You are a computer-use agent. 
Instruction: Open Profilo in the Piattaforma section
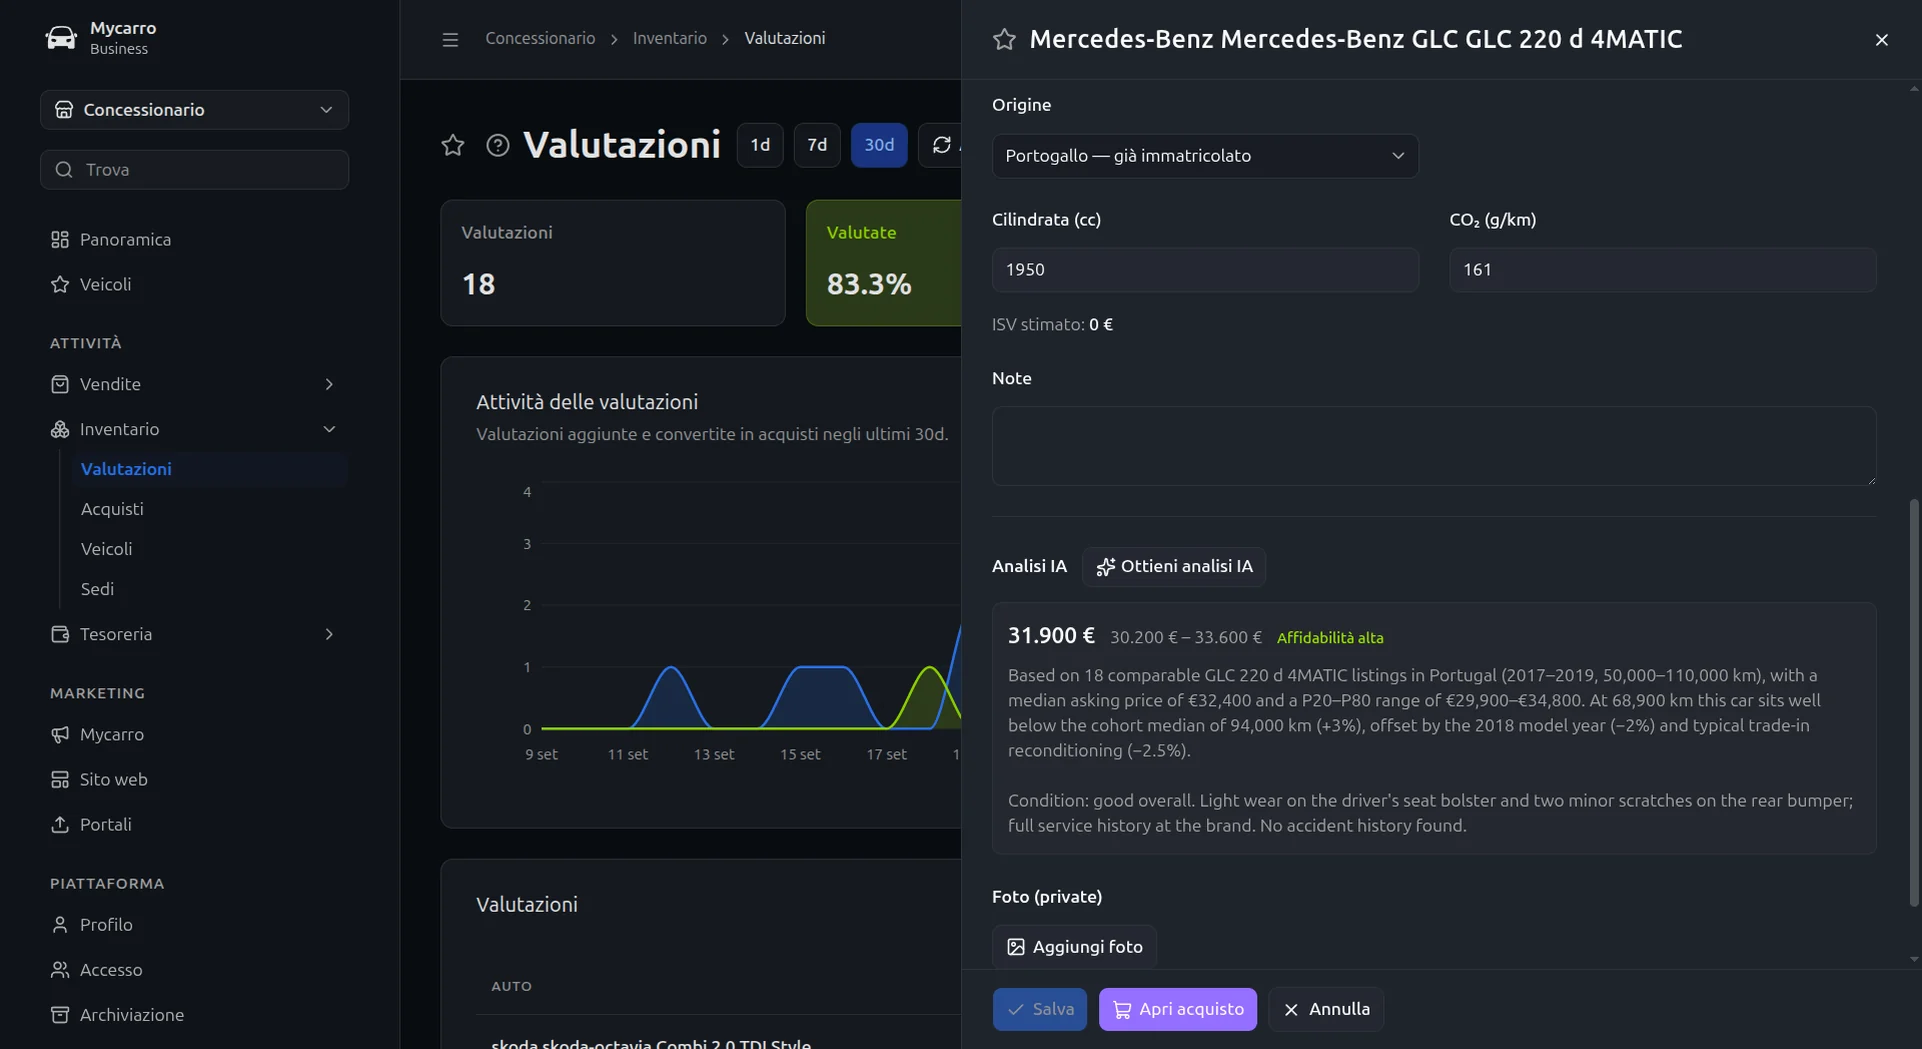pyautogui.click(x=194, y=924)
